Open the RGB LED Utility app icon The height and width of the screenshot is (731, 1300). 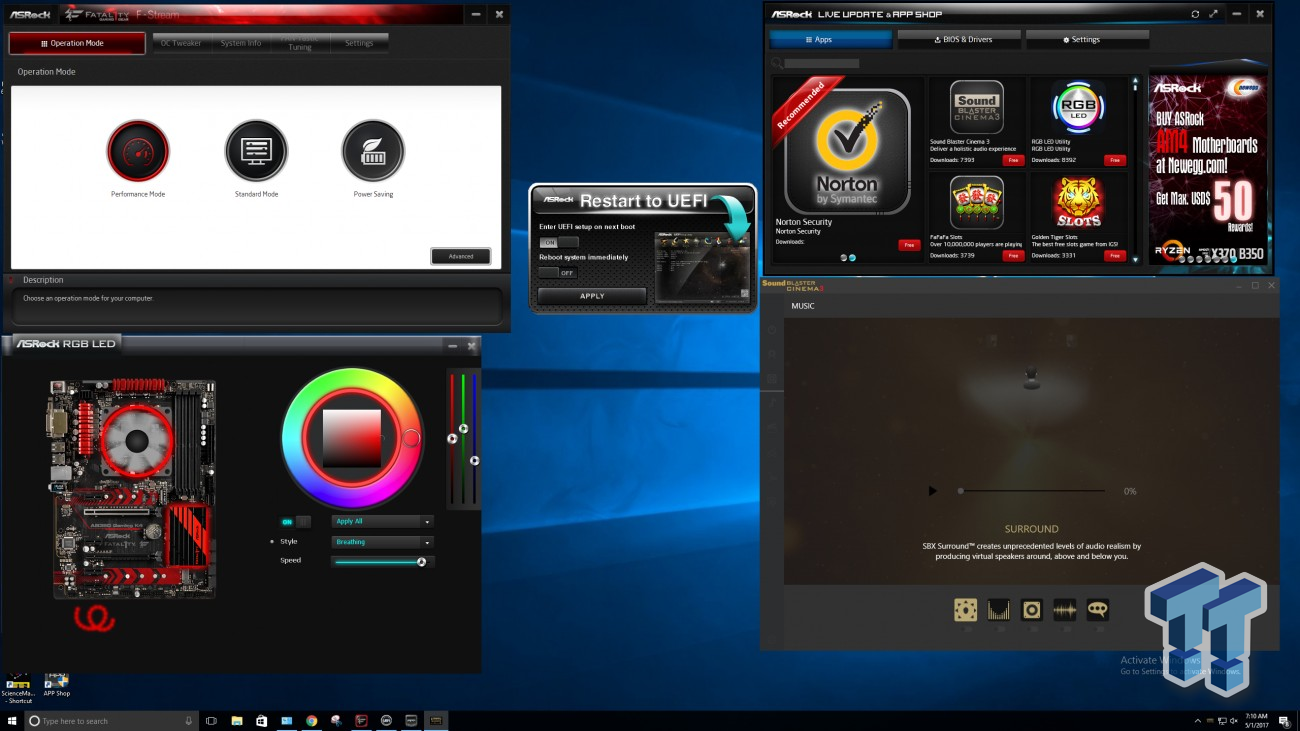tap(1078, 107)
